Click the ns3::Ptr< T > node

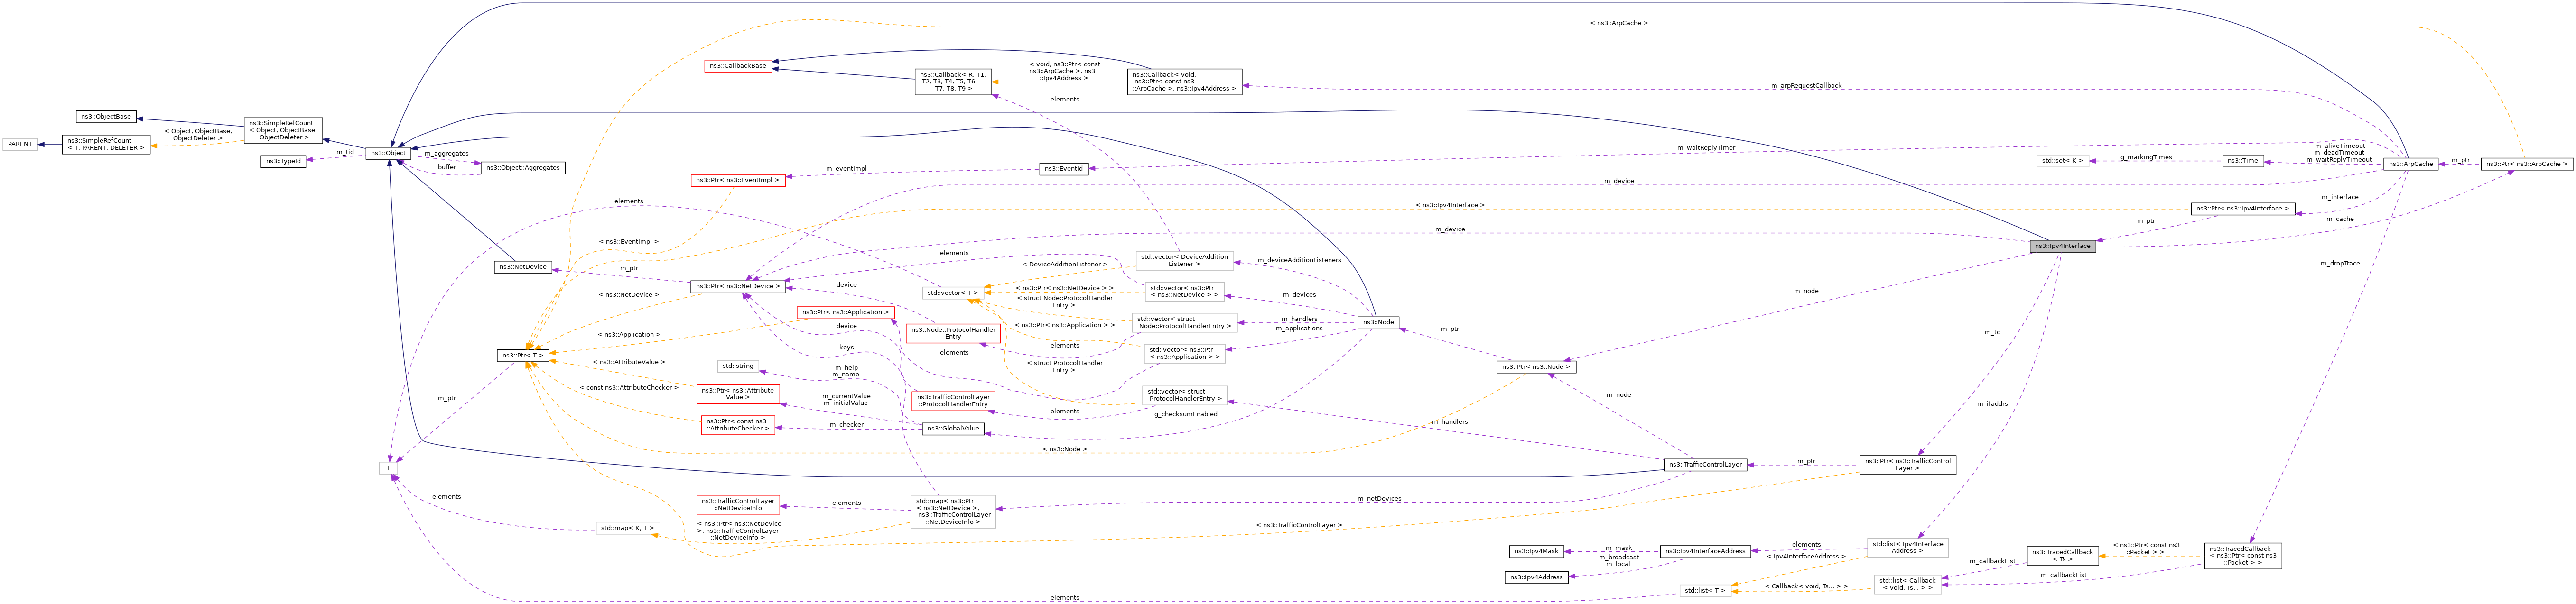pyautogui.click(x=523, y=356)
